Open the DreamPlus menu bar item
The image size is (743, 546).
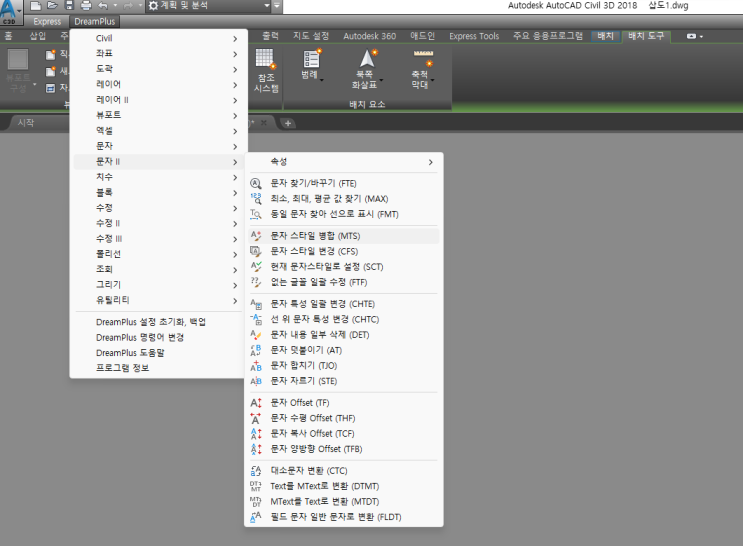point(94,21)
